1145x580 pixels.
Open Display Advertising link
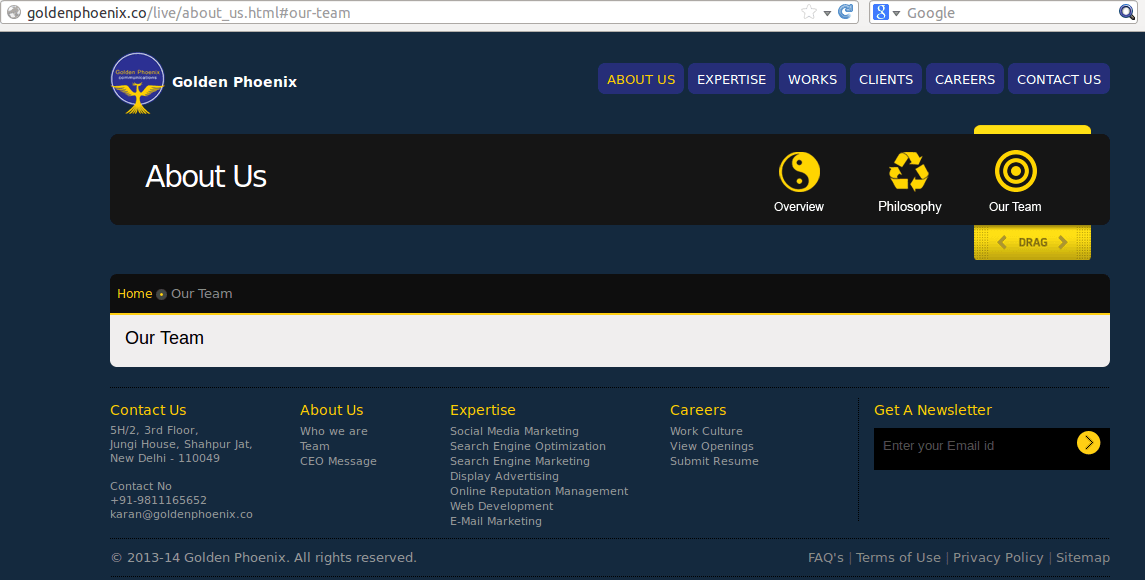[x=505, y=476]
